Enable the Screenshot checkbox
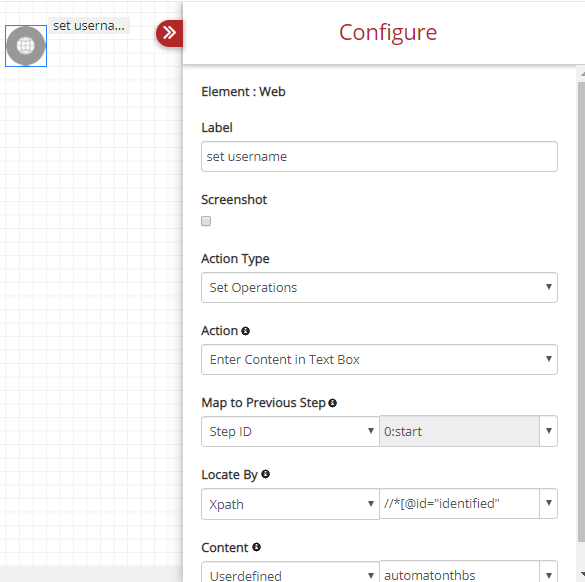The width and height of the screenshot is (585, 582). [206, 221]
